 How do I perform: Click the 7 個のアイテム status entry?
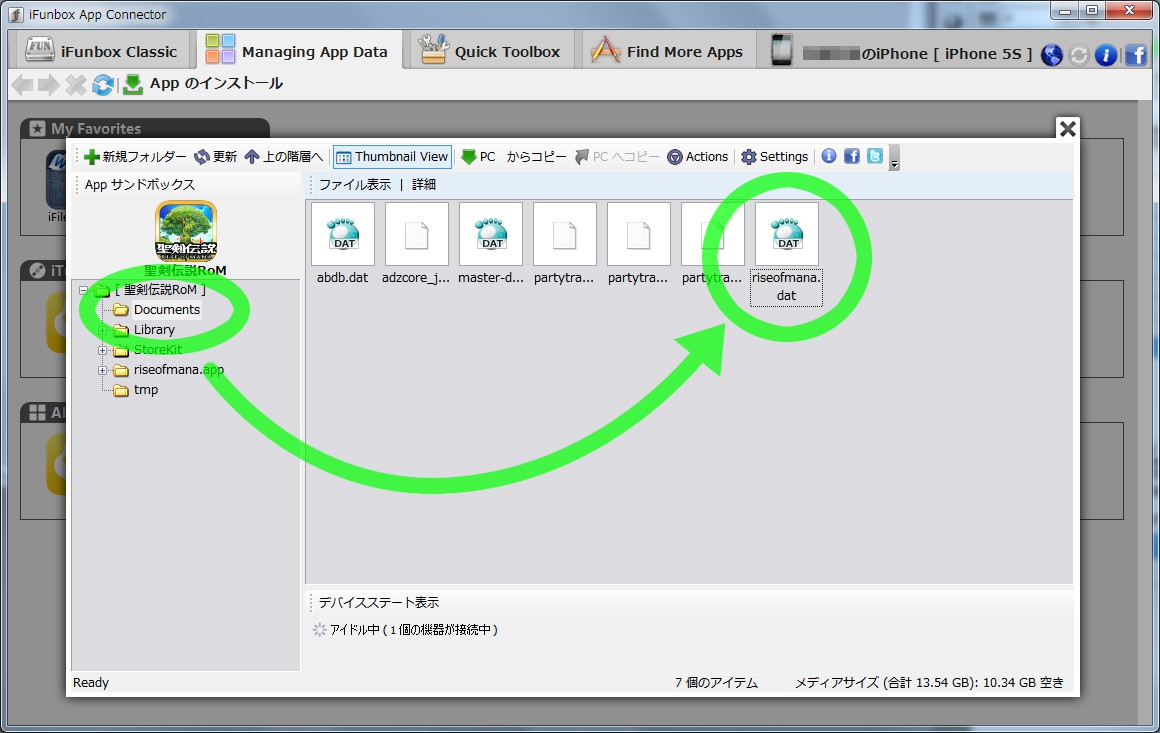[x=716, y=683]
